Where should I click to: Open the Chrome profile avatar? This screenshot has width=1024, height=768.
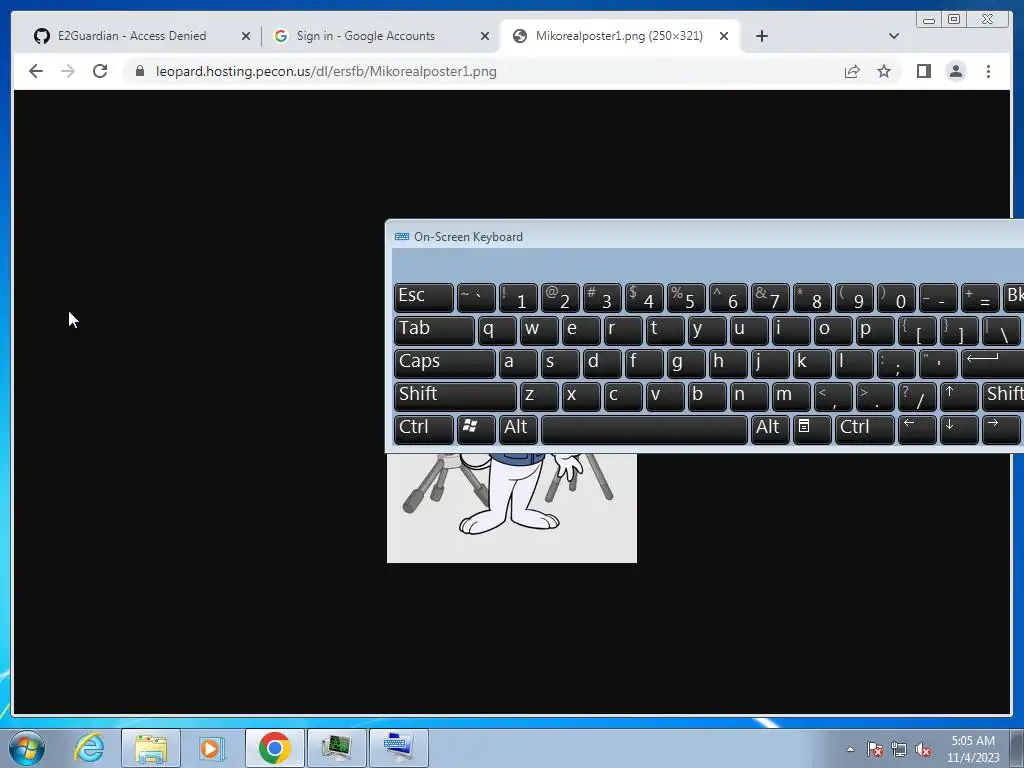(x=956, y=71)
